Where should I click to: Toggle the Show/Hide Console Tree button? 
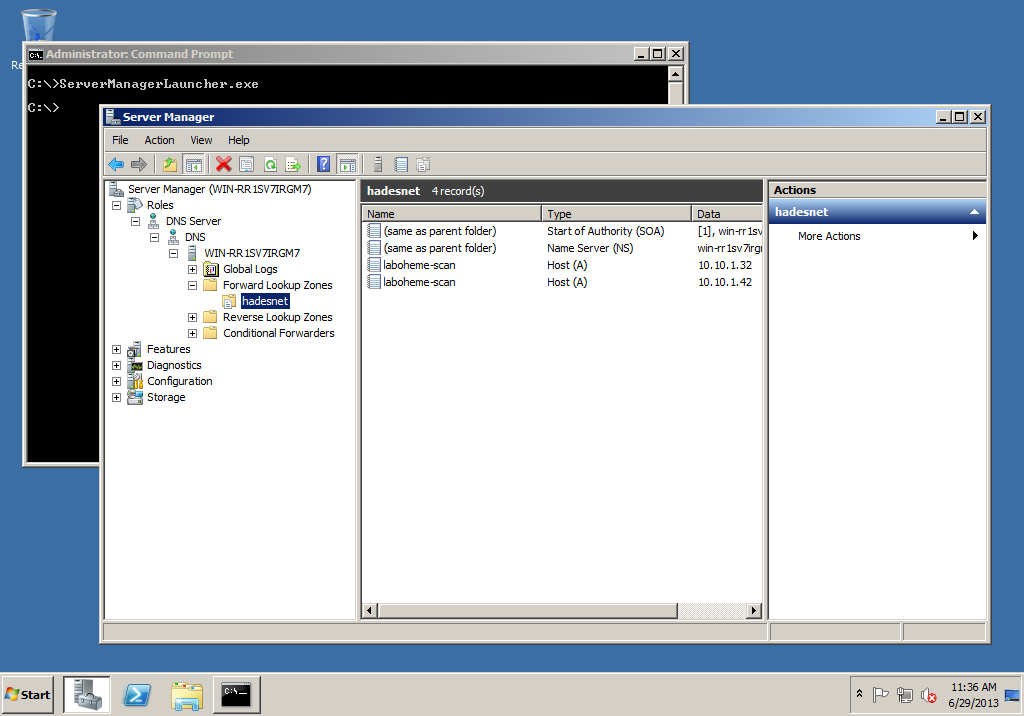(194, 165)
